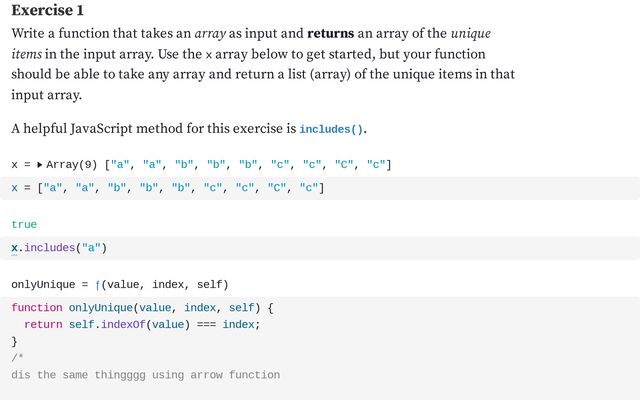Click the closing brace line of onlyUnique

point(15,341)
